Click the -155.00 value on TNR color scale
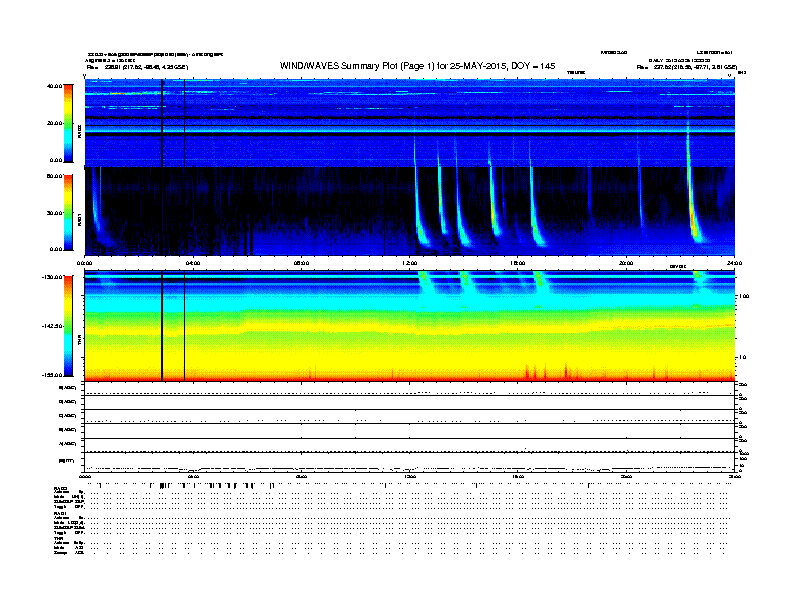 (x=52, y=375)
